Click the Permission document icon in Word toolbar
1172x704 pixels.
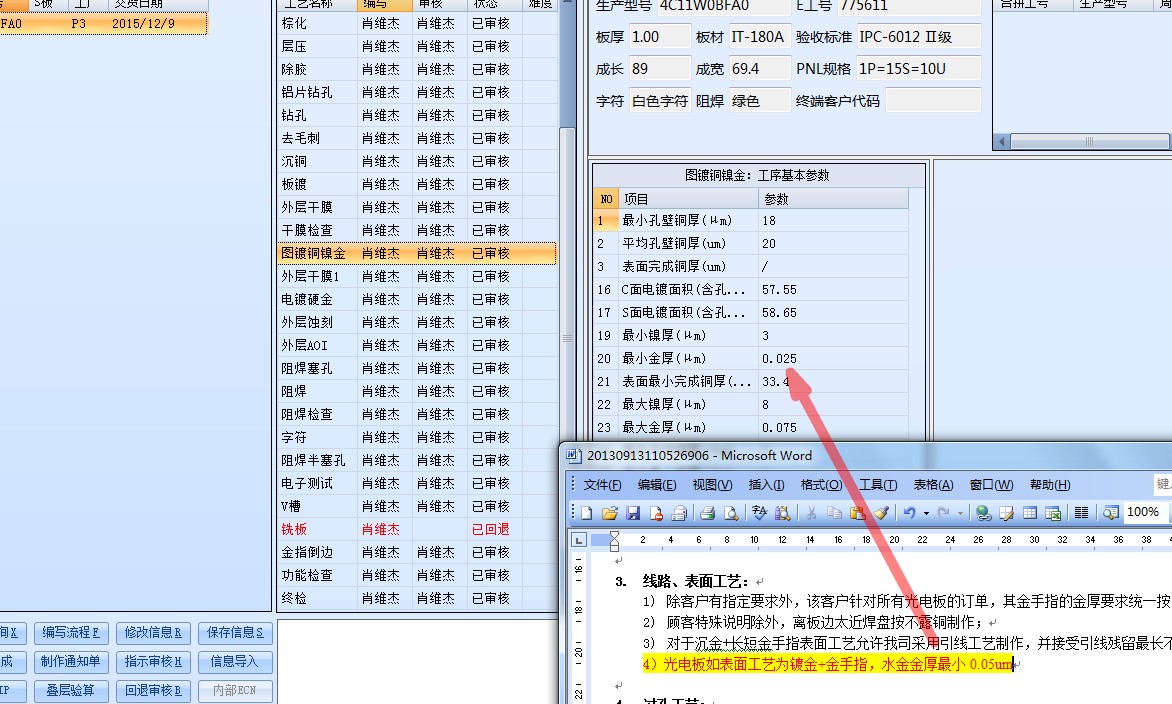coord(656,513)
